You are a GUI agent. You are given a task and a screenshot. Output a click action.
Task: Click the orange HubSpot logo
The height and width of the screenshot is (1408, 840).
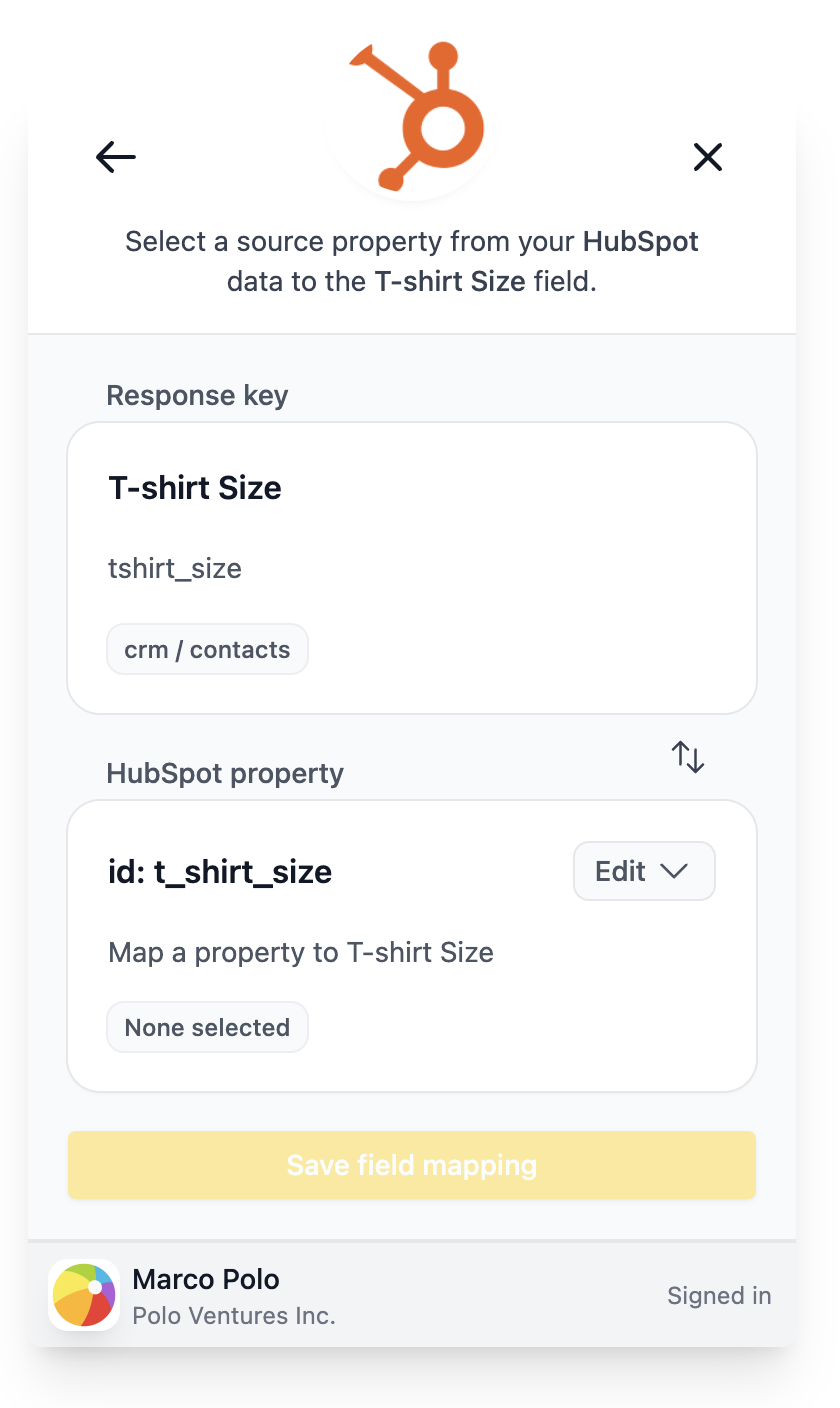(417, 115)
